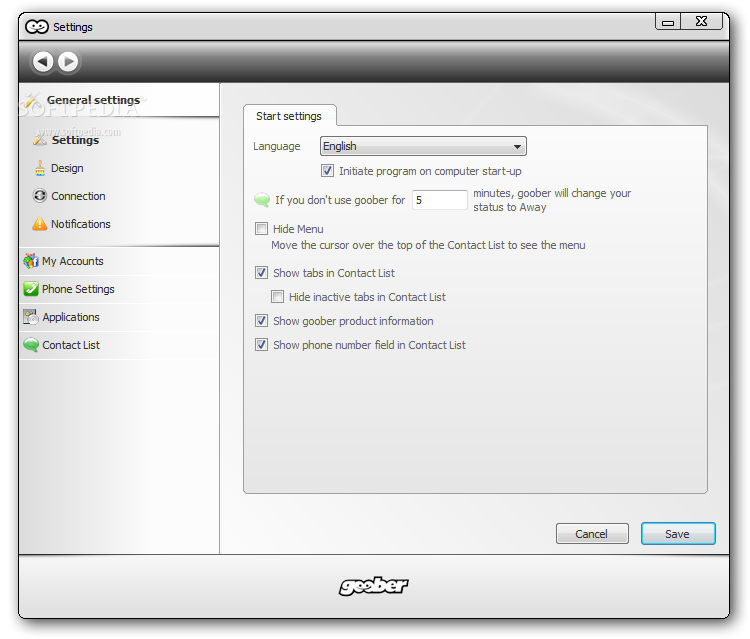Click the speech bubble icon near away timer
750x639 pixels.
point(262,200)
